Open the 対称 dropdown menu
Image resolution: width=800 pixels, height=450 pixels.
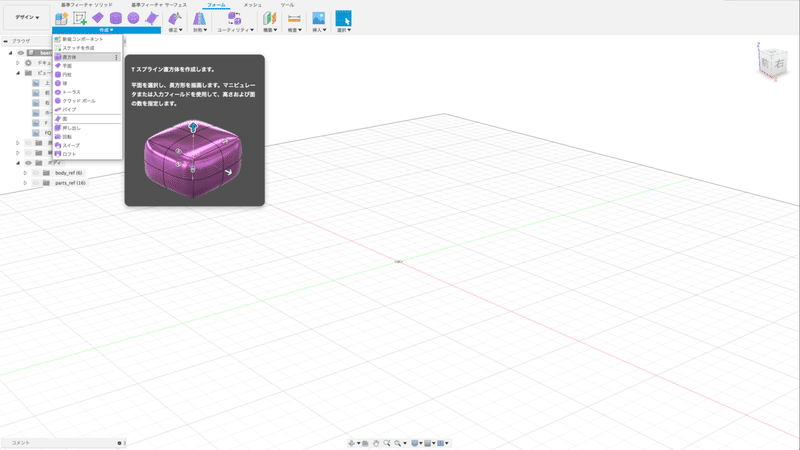click(199, 30)
